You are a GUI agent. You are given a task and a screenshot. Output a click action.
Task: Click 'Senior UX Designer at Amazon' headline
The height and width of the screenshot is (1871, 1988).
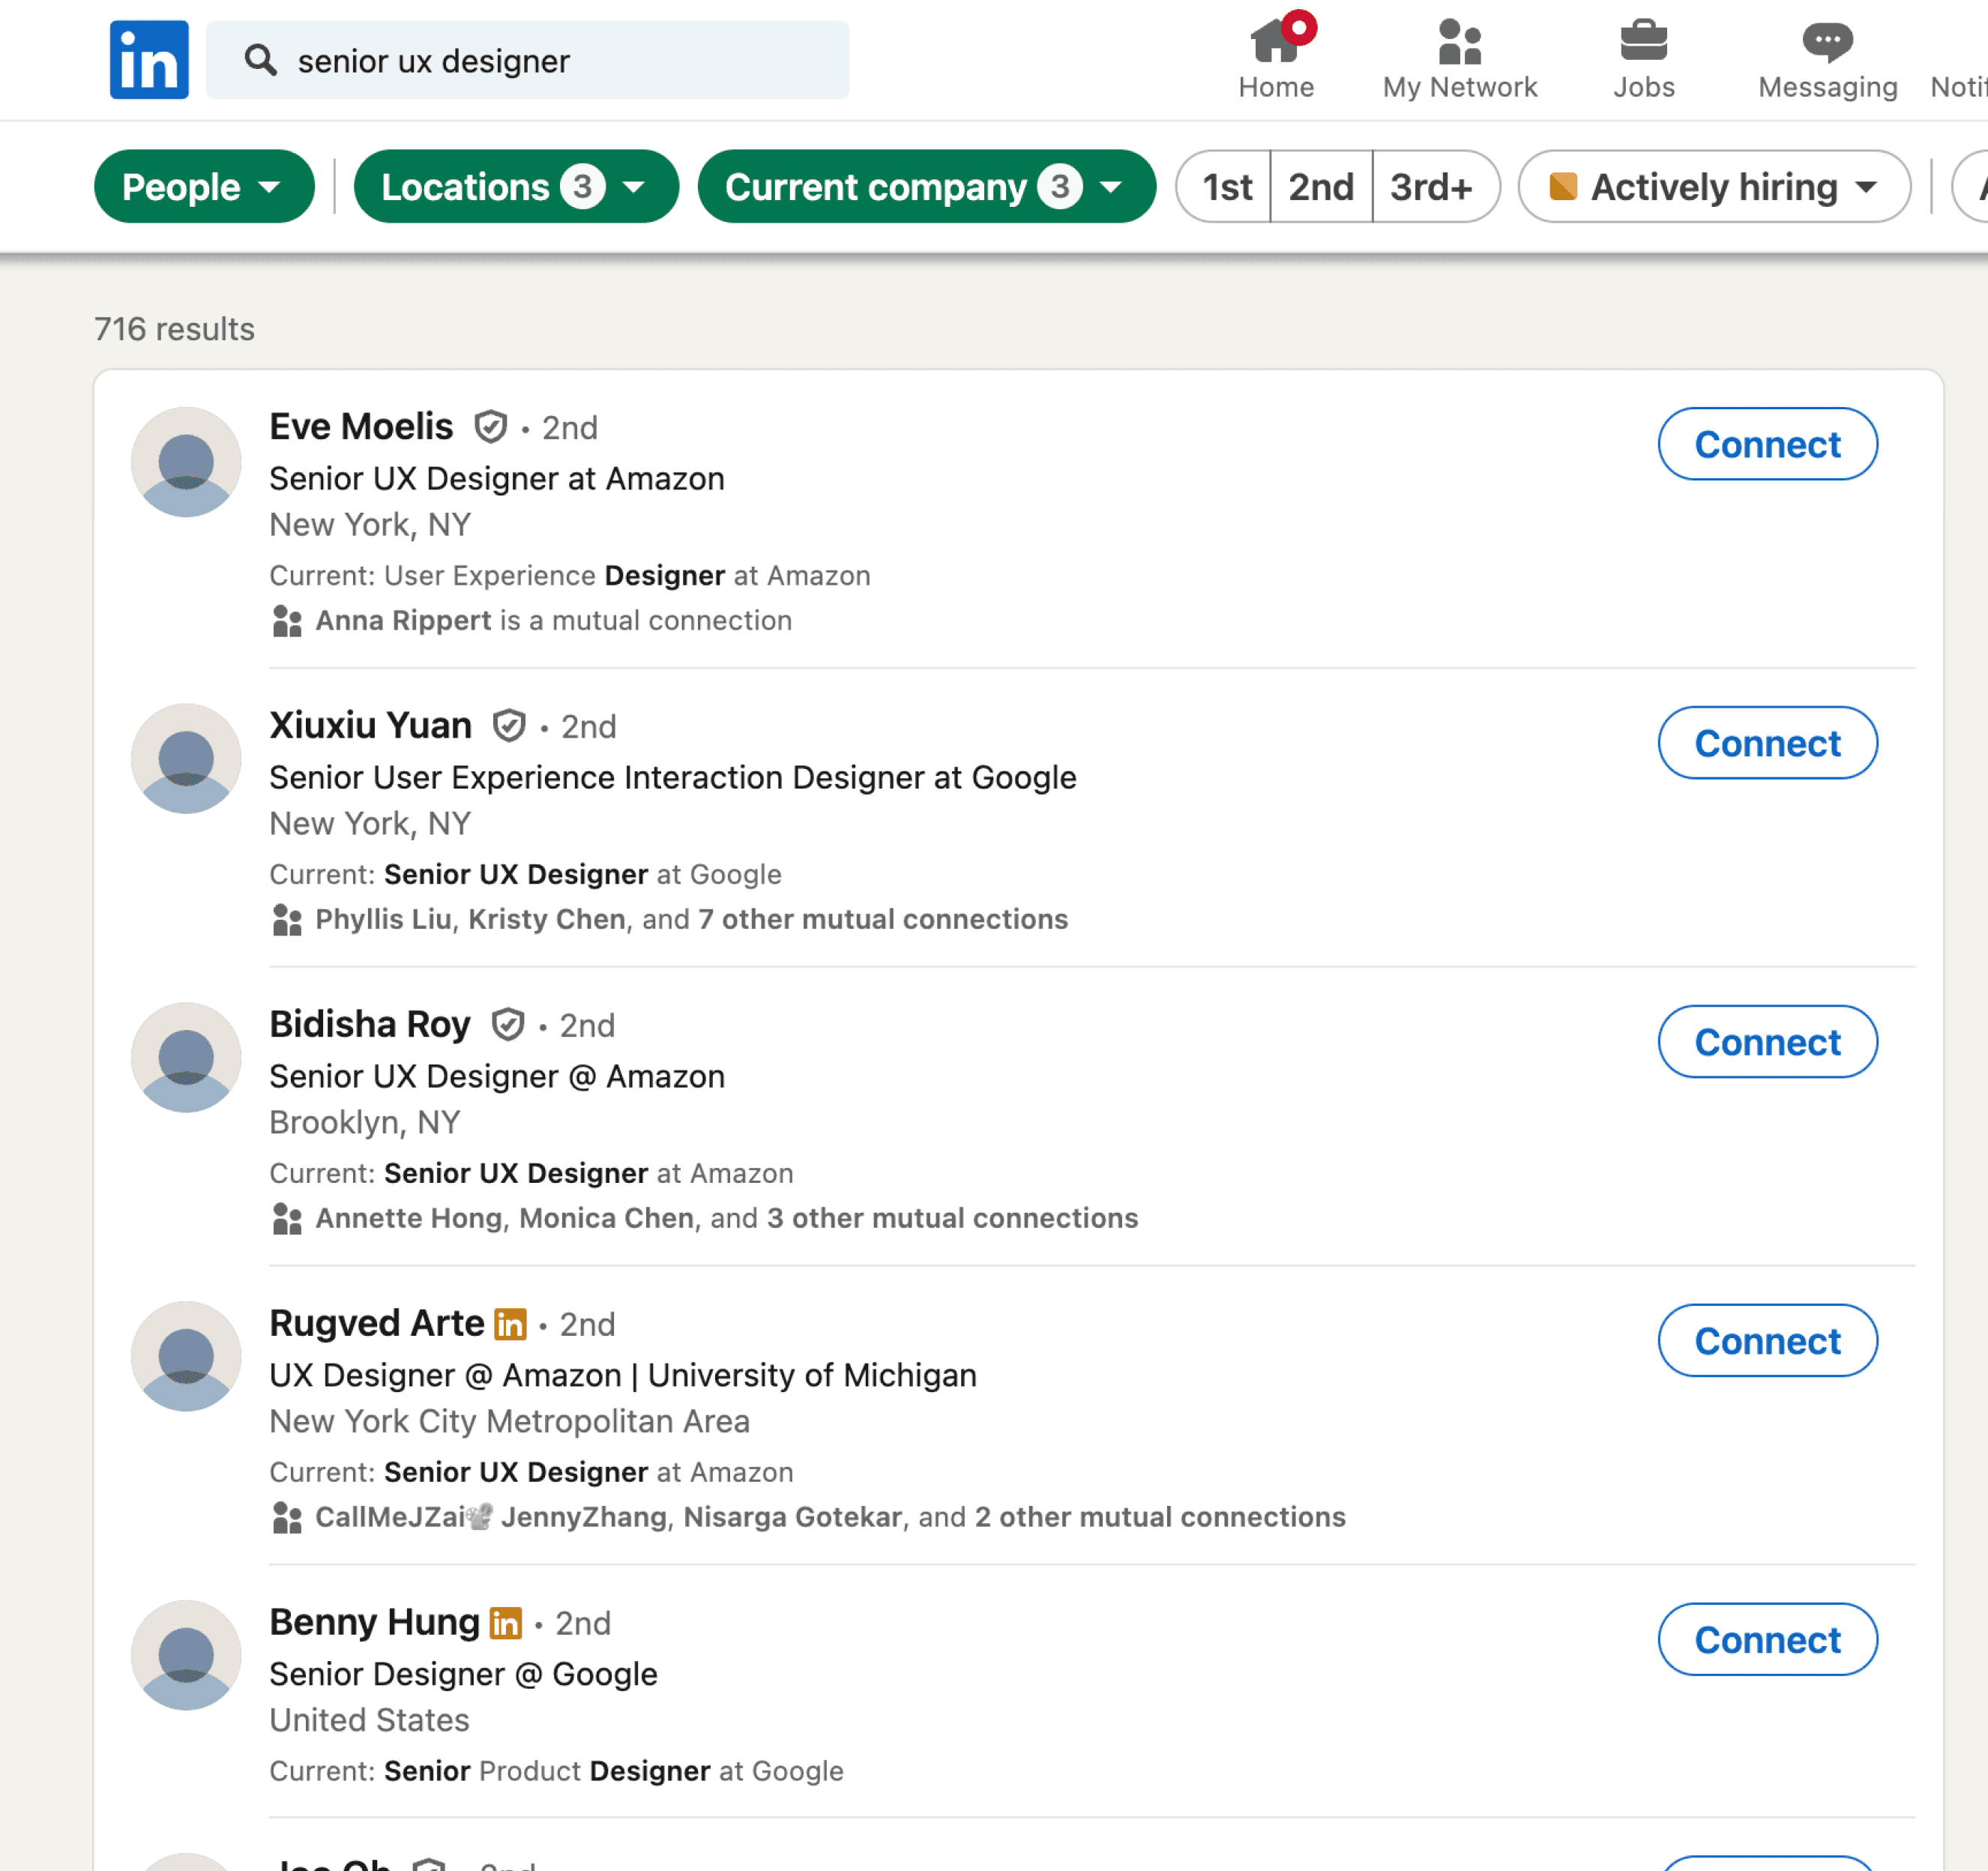497,479
